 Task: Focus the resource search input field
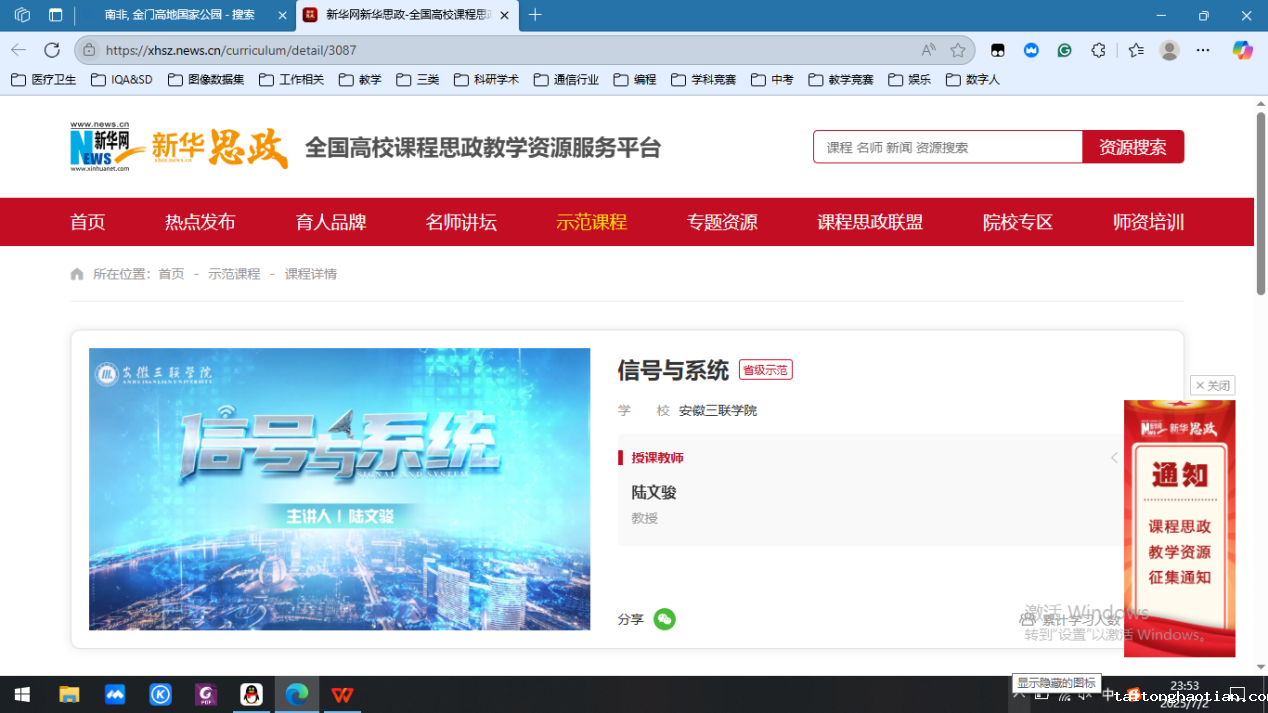[x=947, y=147]
